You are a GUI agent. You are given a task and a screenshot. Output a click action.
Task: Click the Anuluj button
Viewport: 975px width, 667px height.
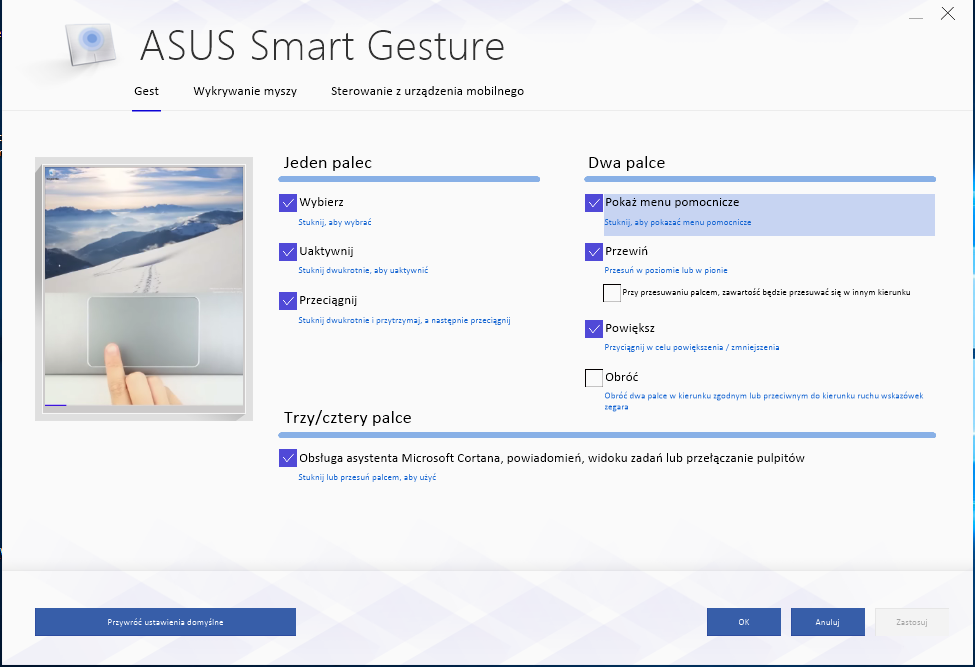pos(828,622)
